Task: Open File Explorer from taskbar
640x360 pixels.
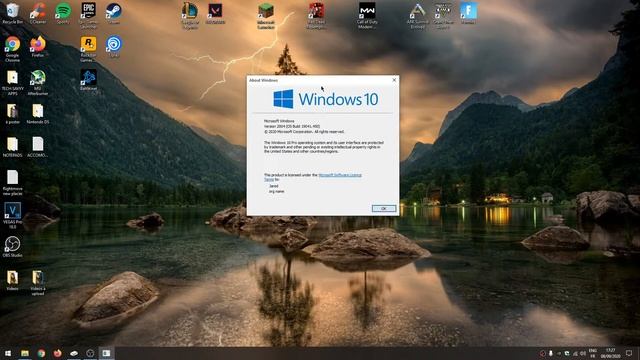Action: pyautogui.click(x=24, y=353)
